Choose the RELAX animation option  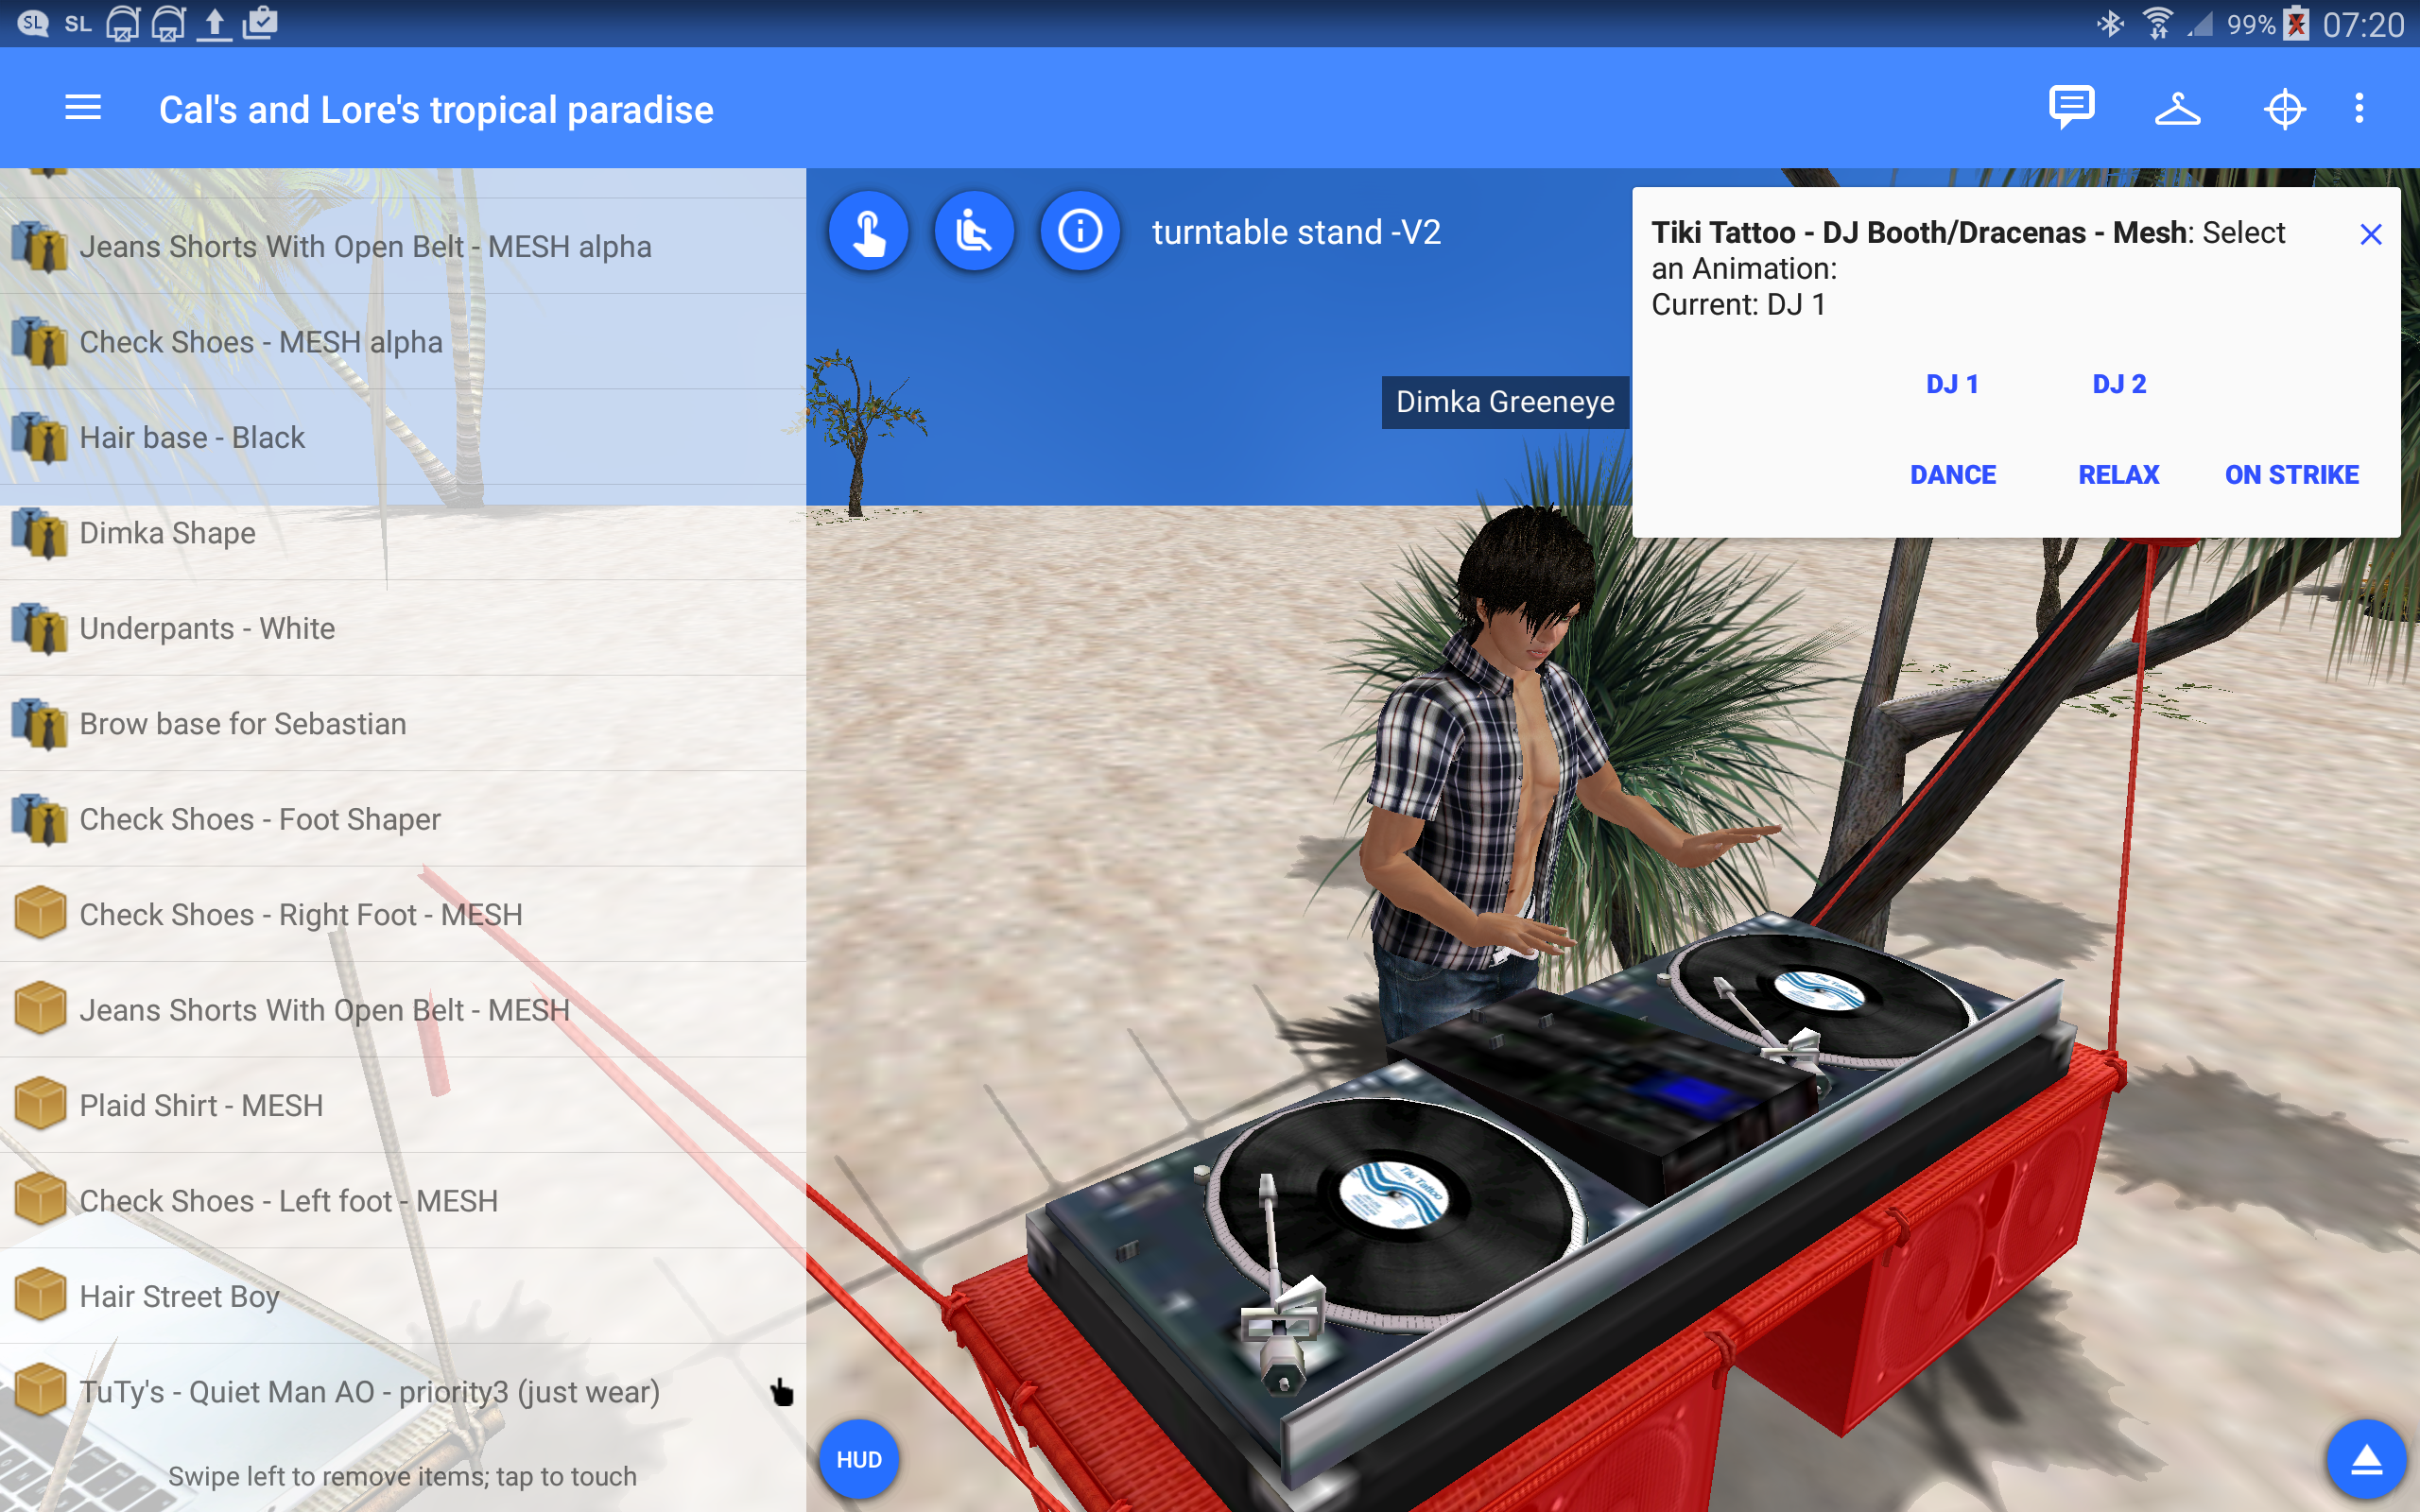[2118, 474]
